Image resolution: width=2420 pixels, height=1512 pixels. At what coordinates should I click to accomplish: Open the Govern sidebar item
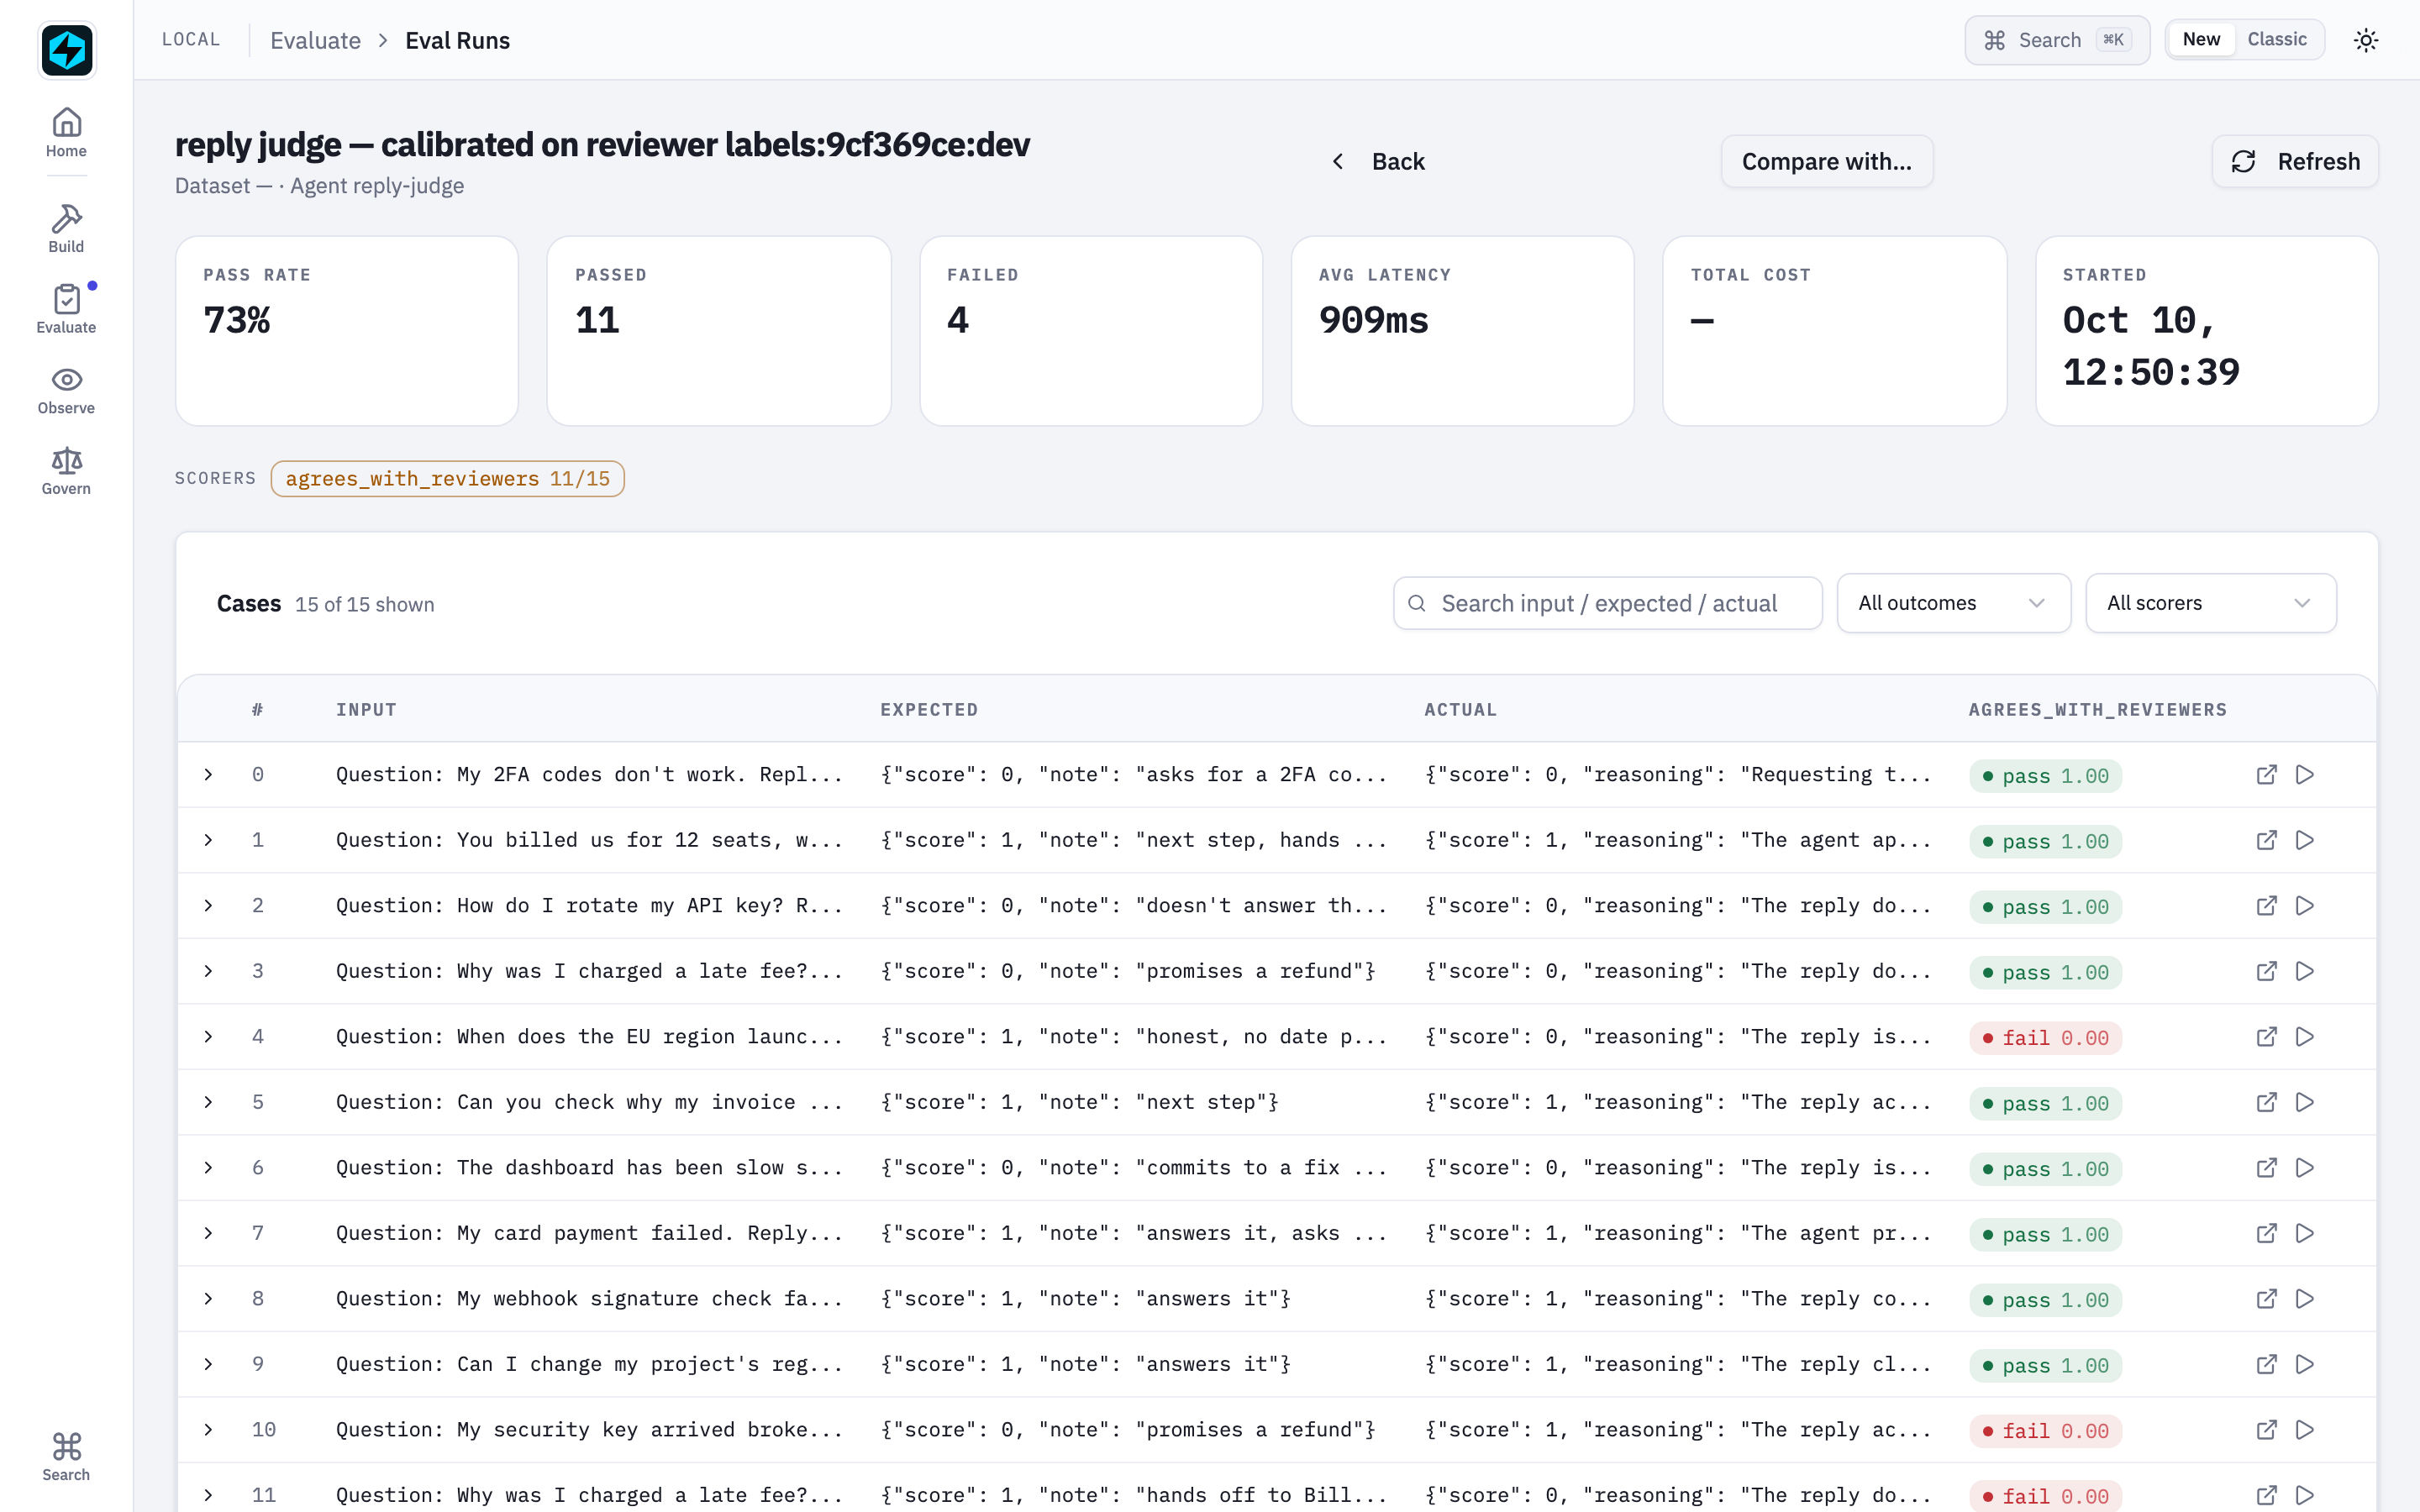click(x=66, y=470)
